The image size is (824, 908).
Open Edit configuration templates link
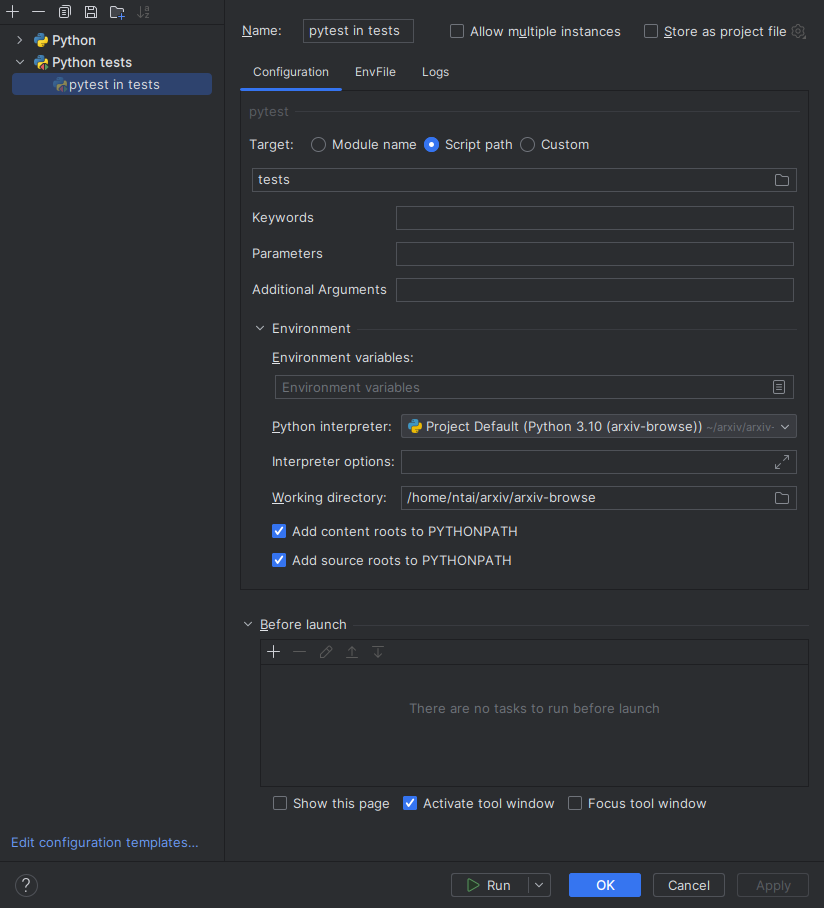pos(105,842)
